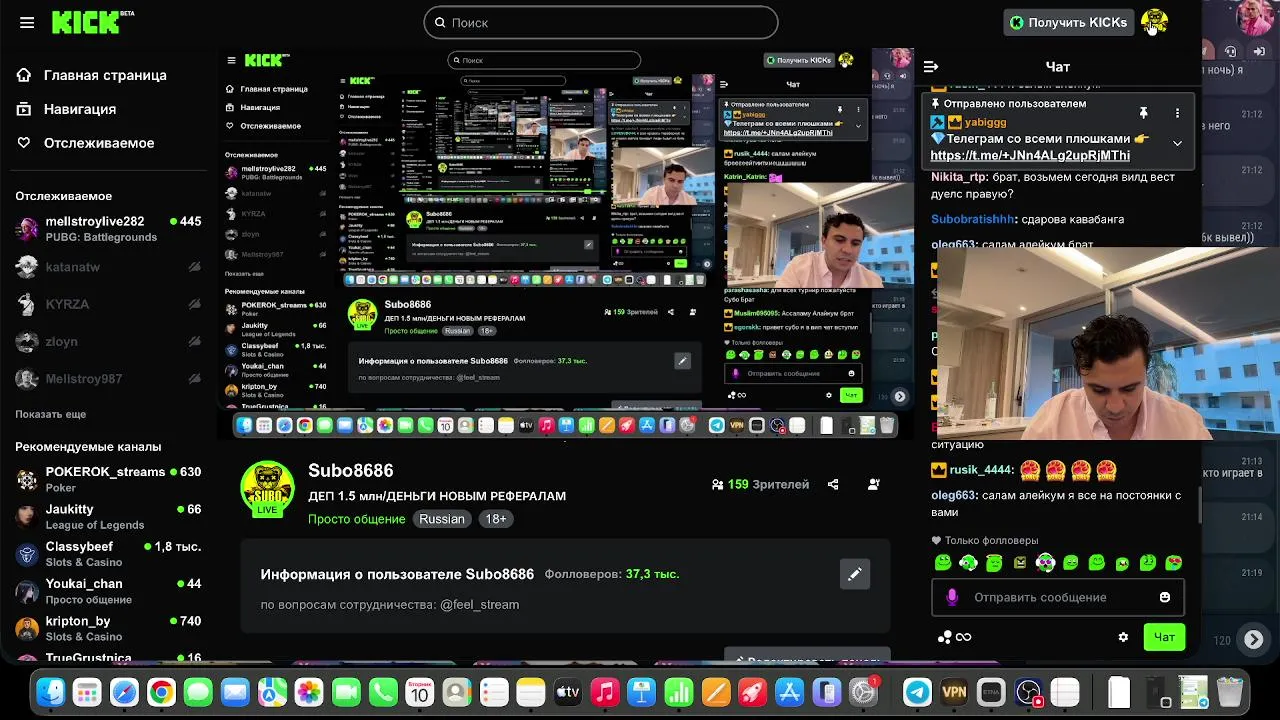Click the round arrow button in the Telegram window

tap(1253, 639)
